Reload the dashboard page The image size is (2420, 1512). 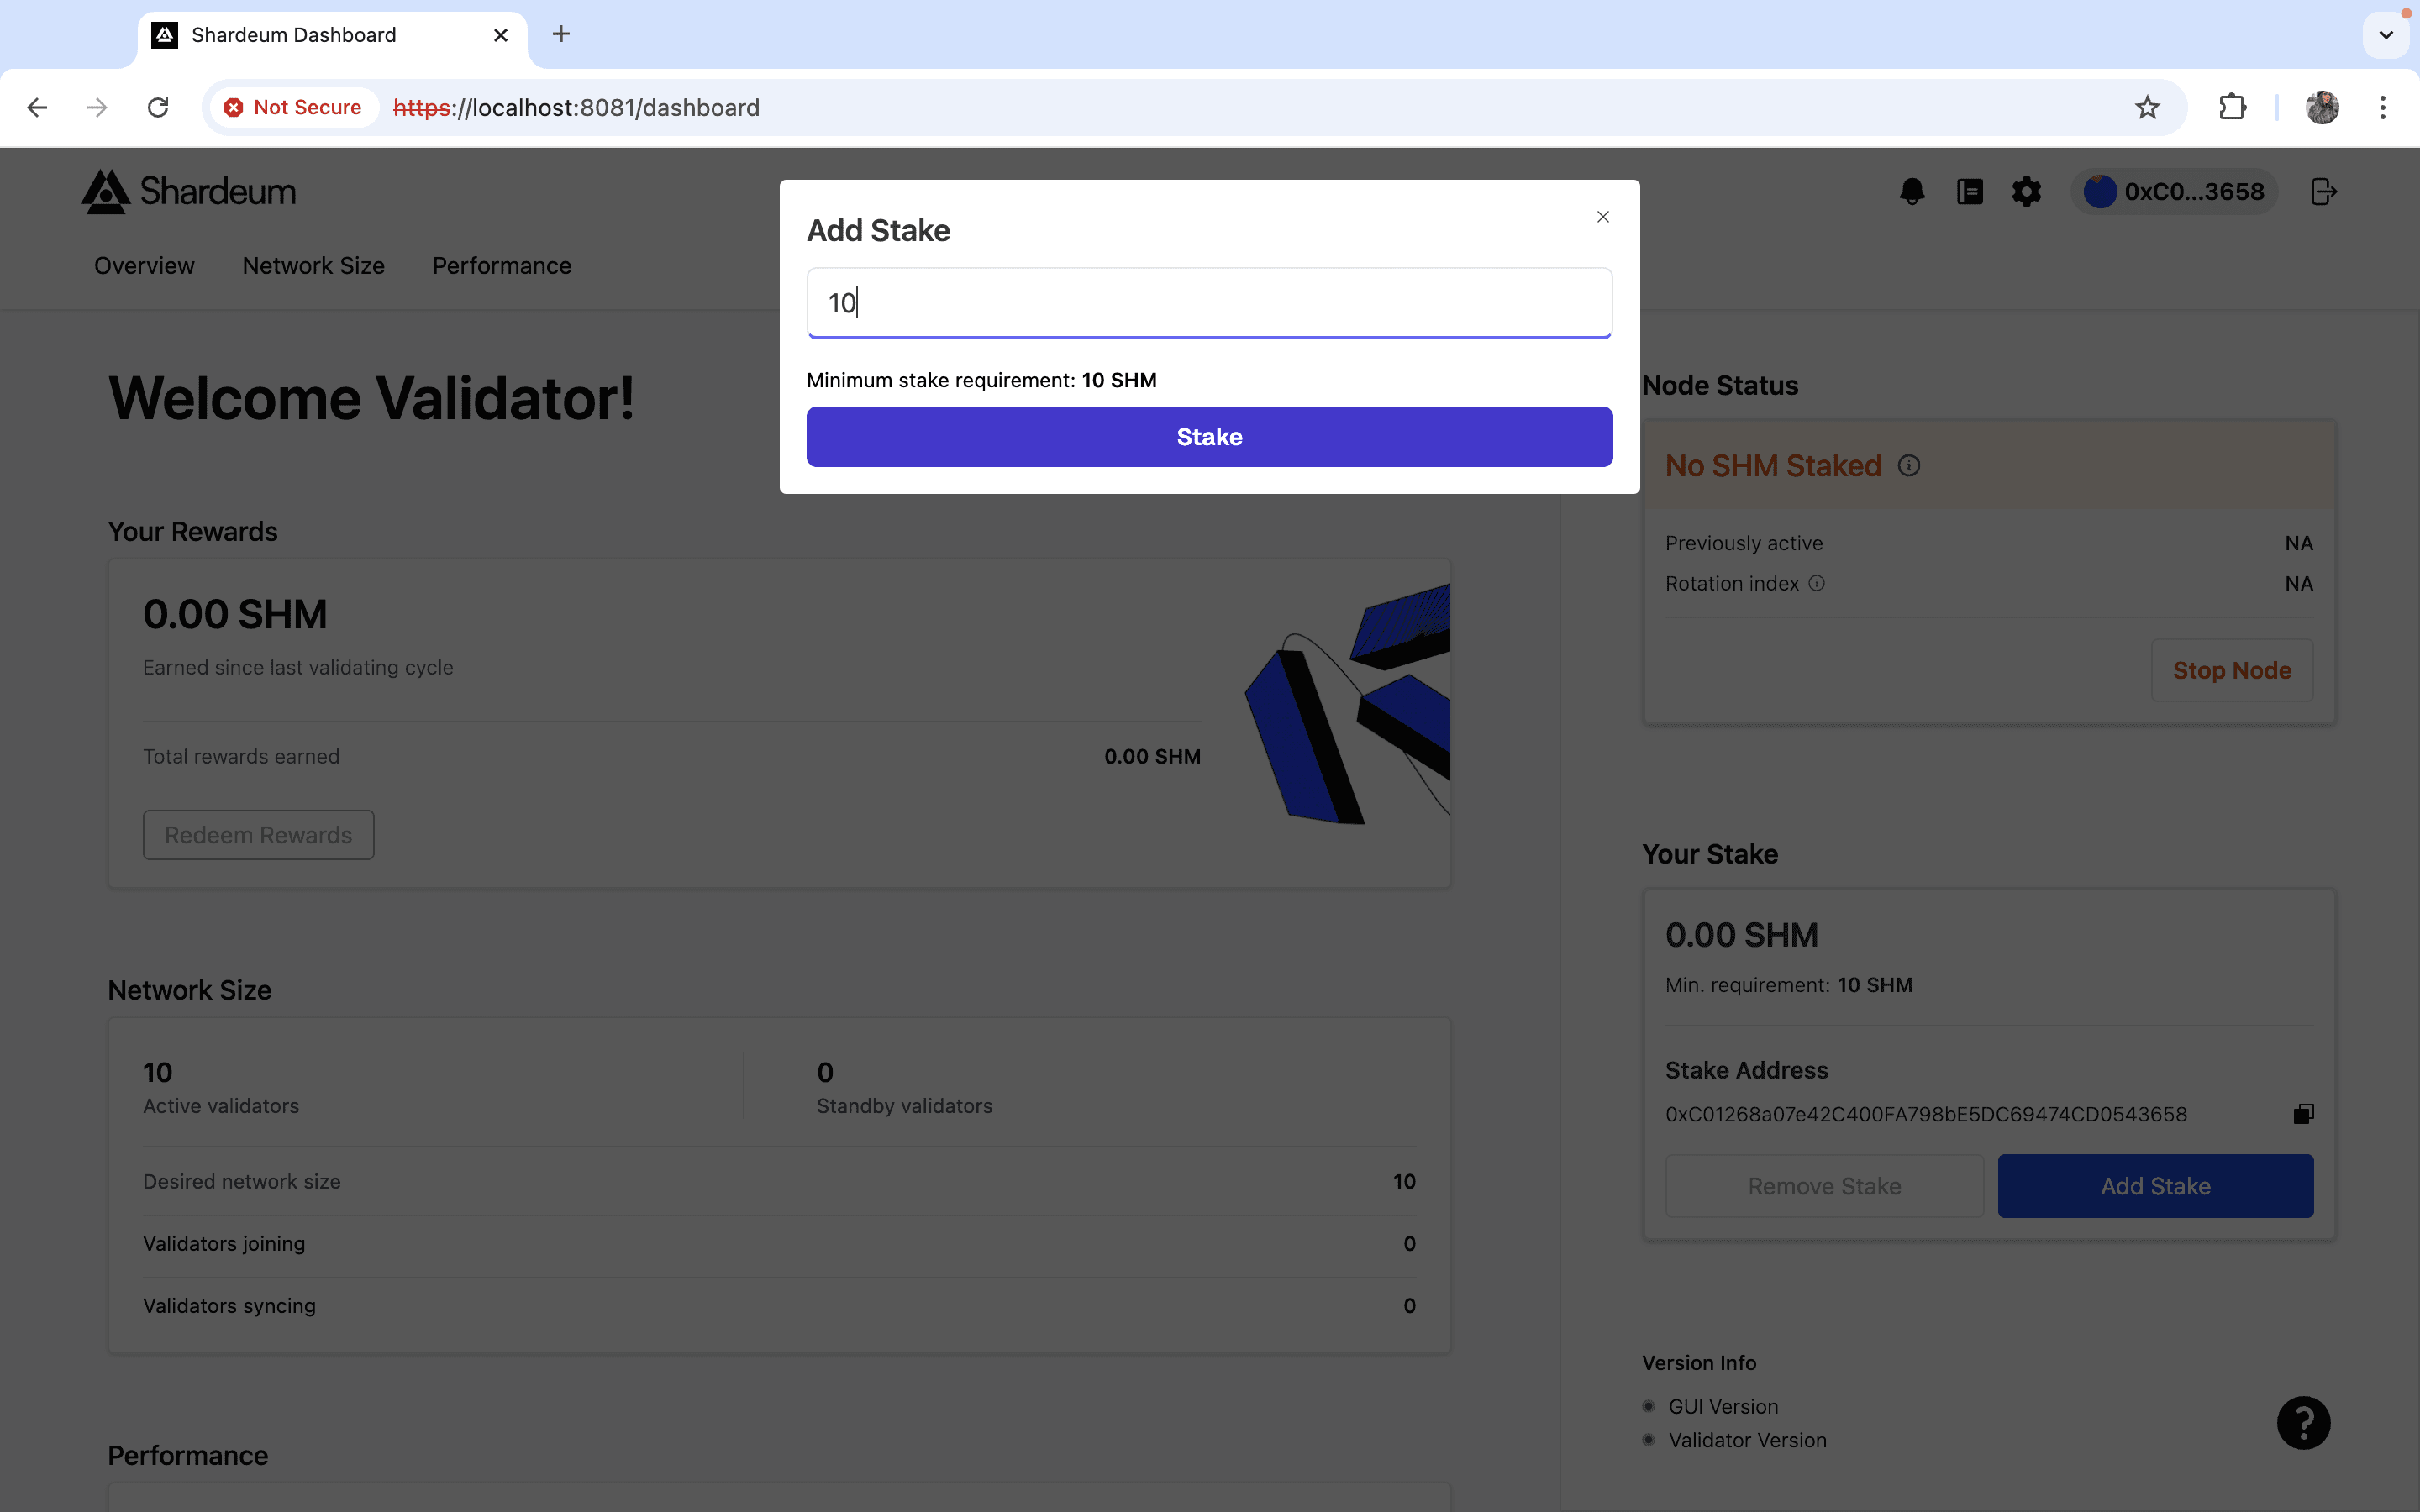click(158, 107)
